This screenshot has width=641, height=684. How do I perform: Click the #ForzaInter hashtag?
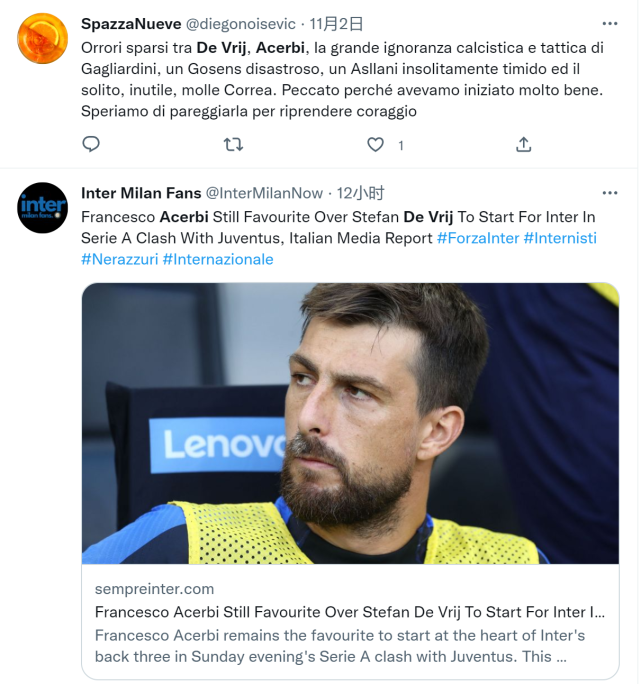click(478, 238)
